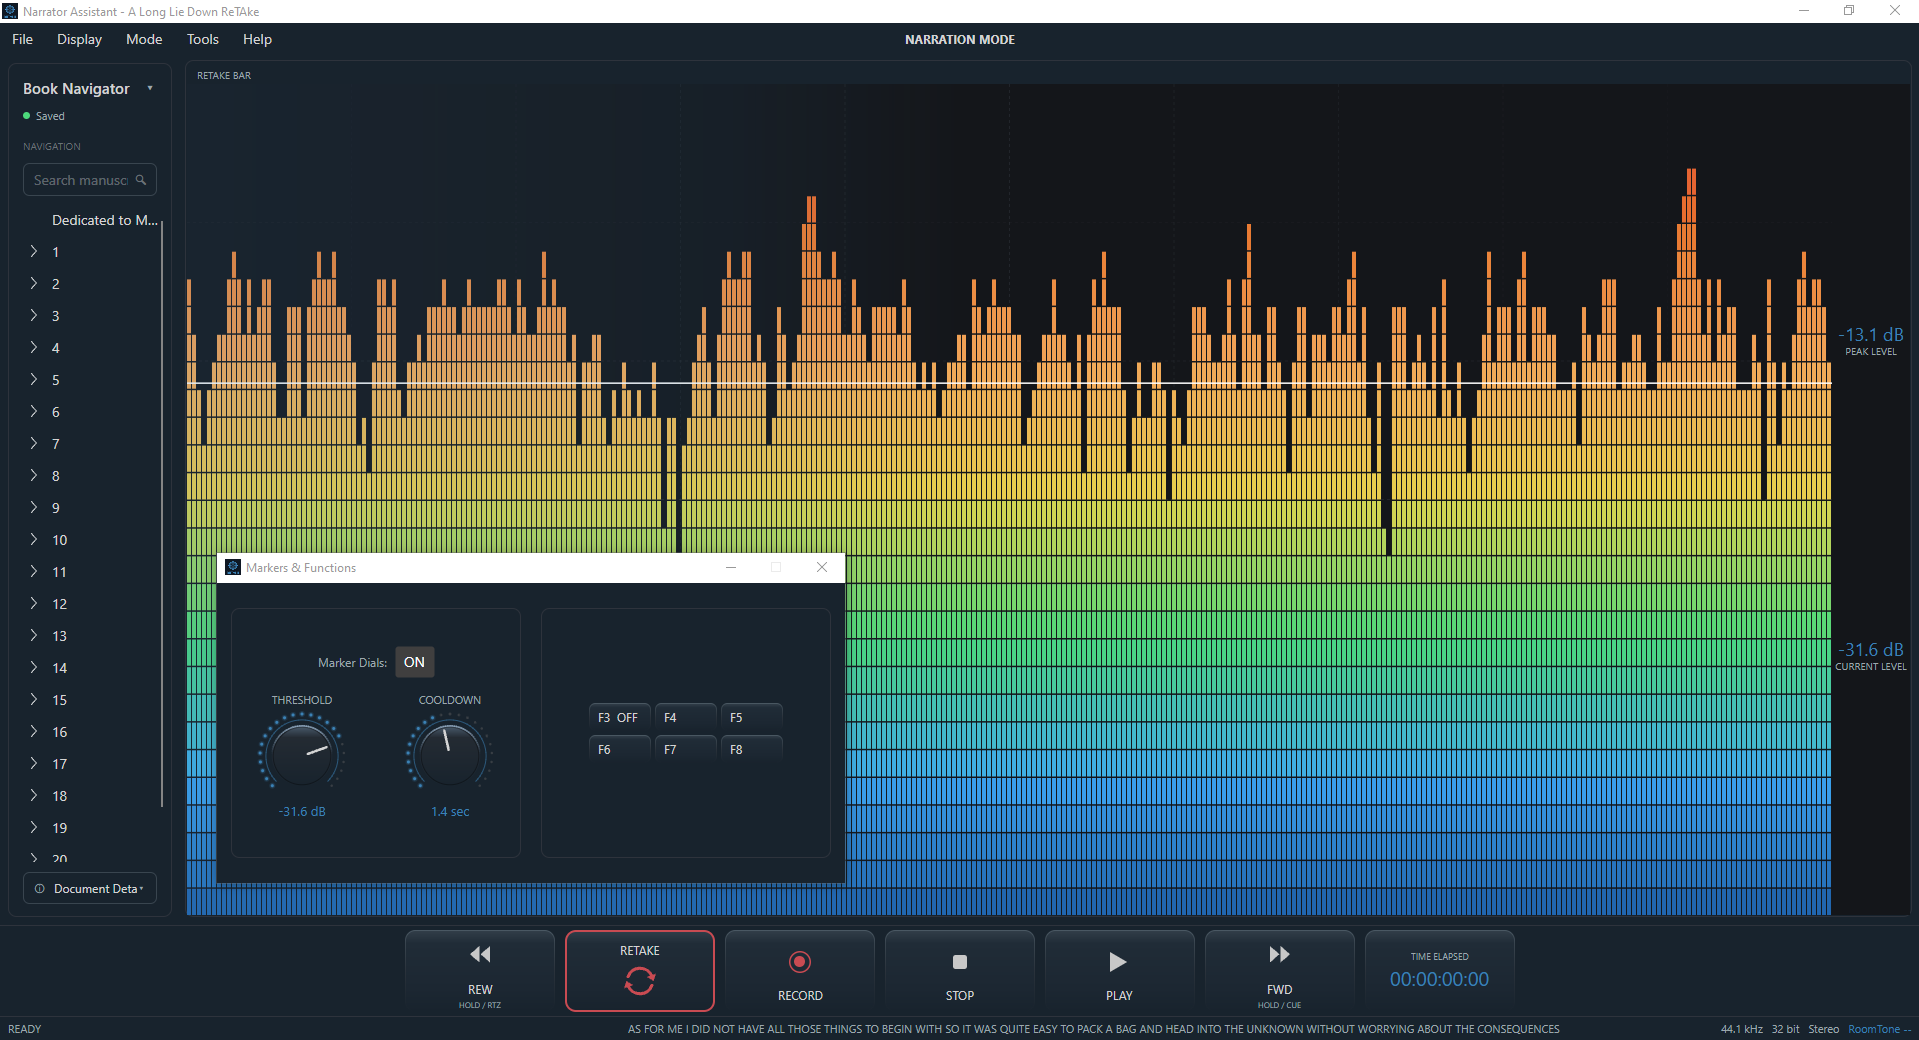
Task: Open the Tools menu
Action: [x=203, y=39]
